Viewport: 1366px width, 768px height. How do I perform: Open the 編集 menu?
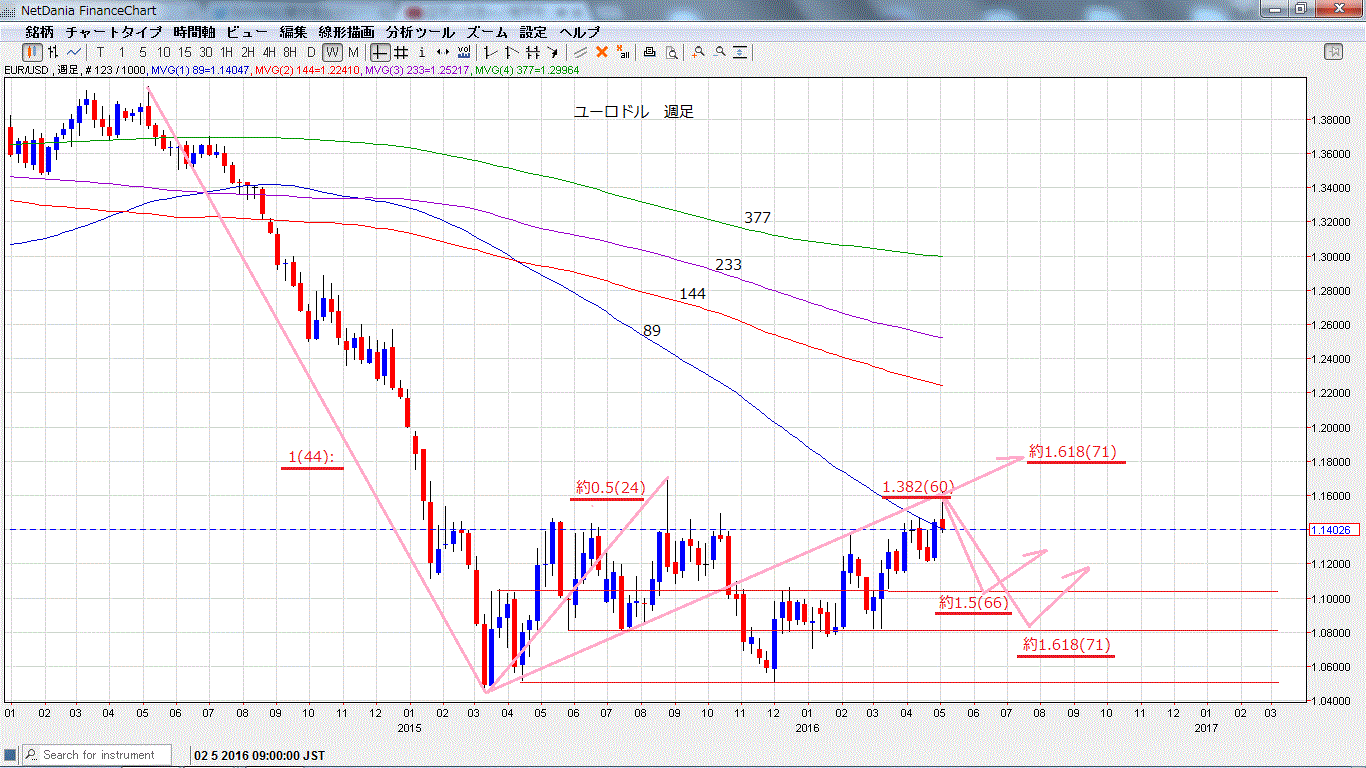point(293,32)
